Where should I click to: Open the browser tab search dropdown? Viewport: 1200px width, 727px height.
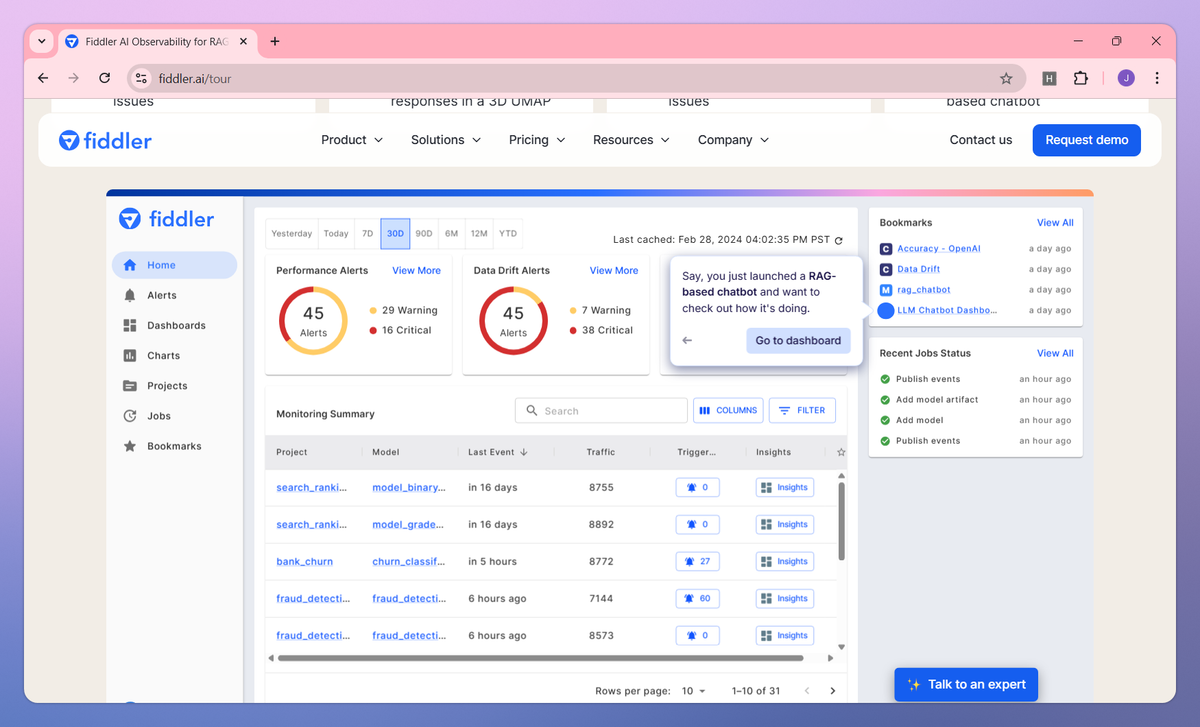[41, 41]
